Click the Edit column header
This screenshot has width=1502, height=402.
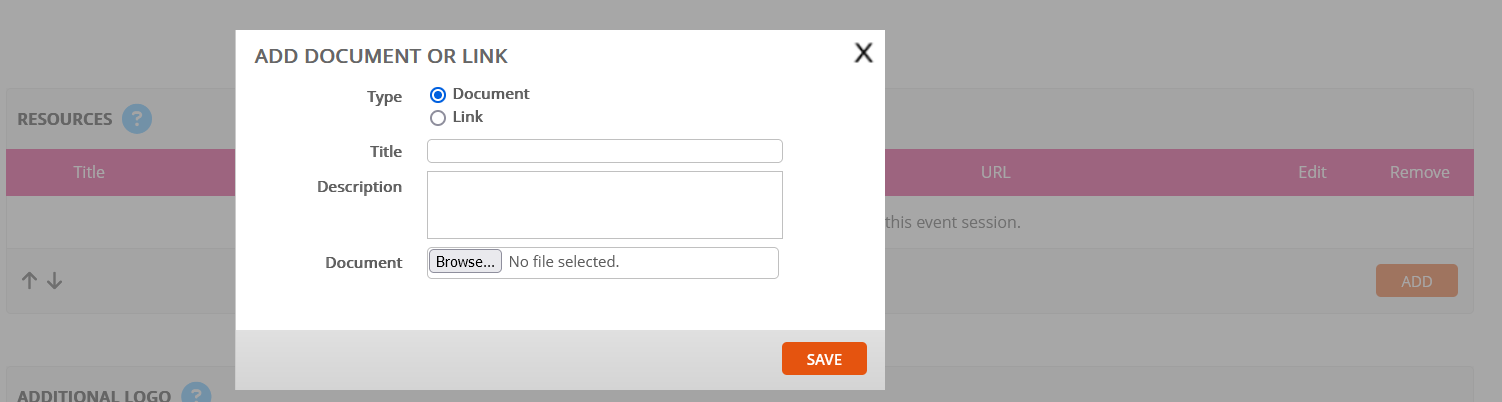tap(1312, 172)
